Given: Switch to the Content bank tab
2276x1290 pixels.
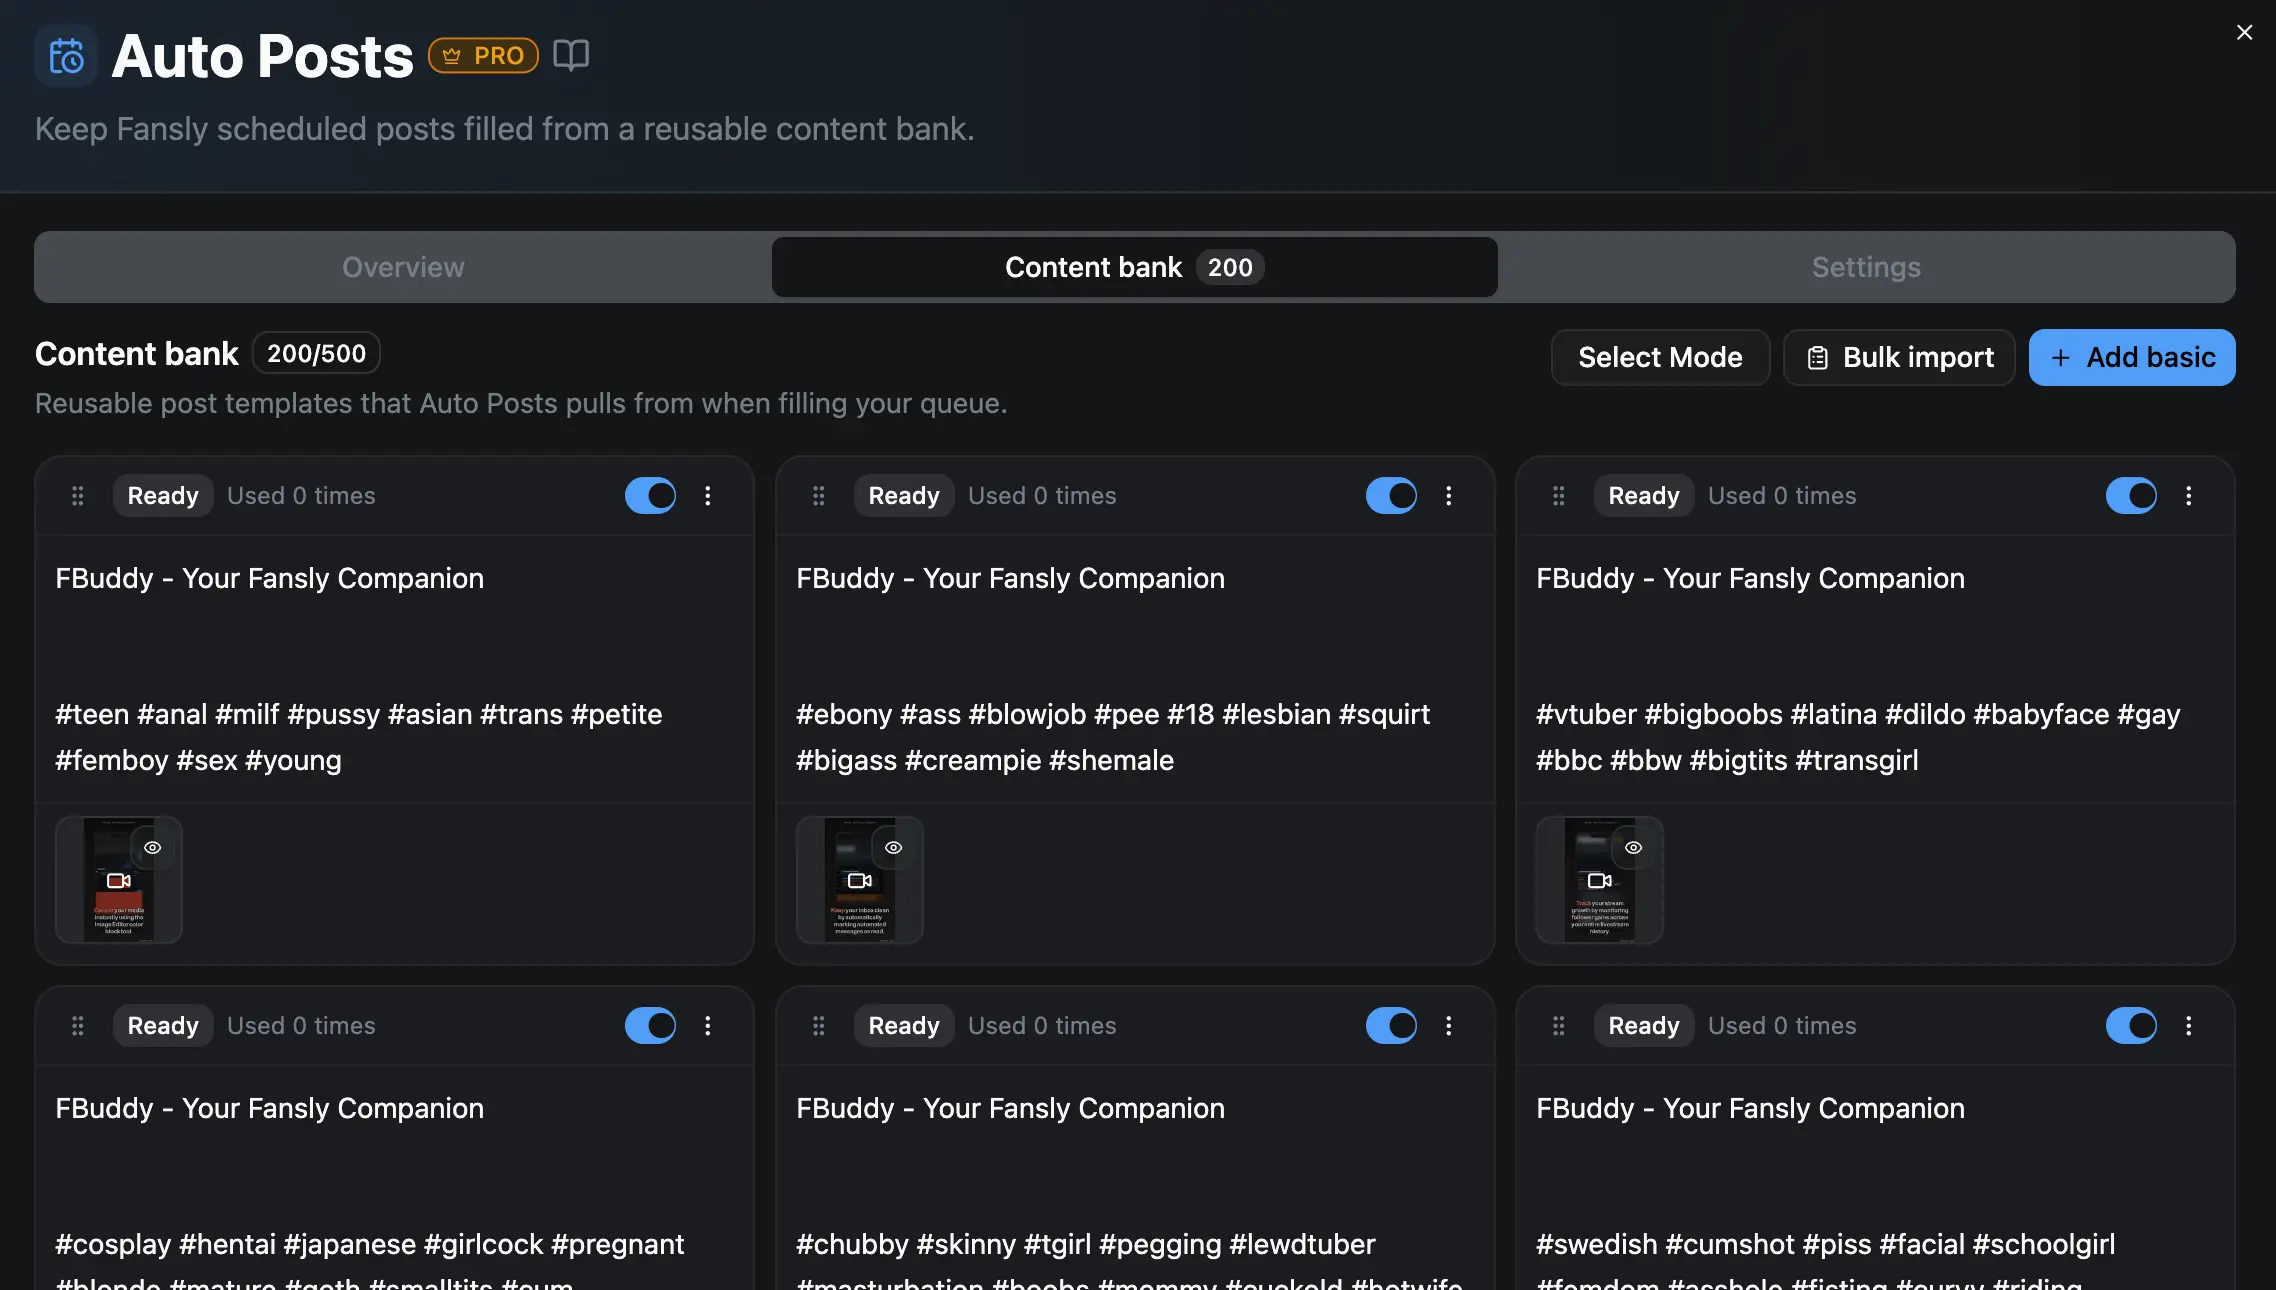Looking at the screenshot, I should coord(1134,267).
